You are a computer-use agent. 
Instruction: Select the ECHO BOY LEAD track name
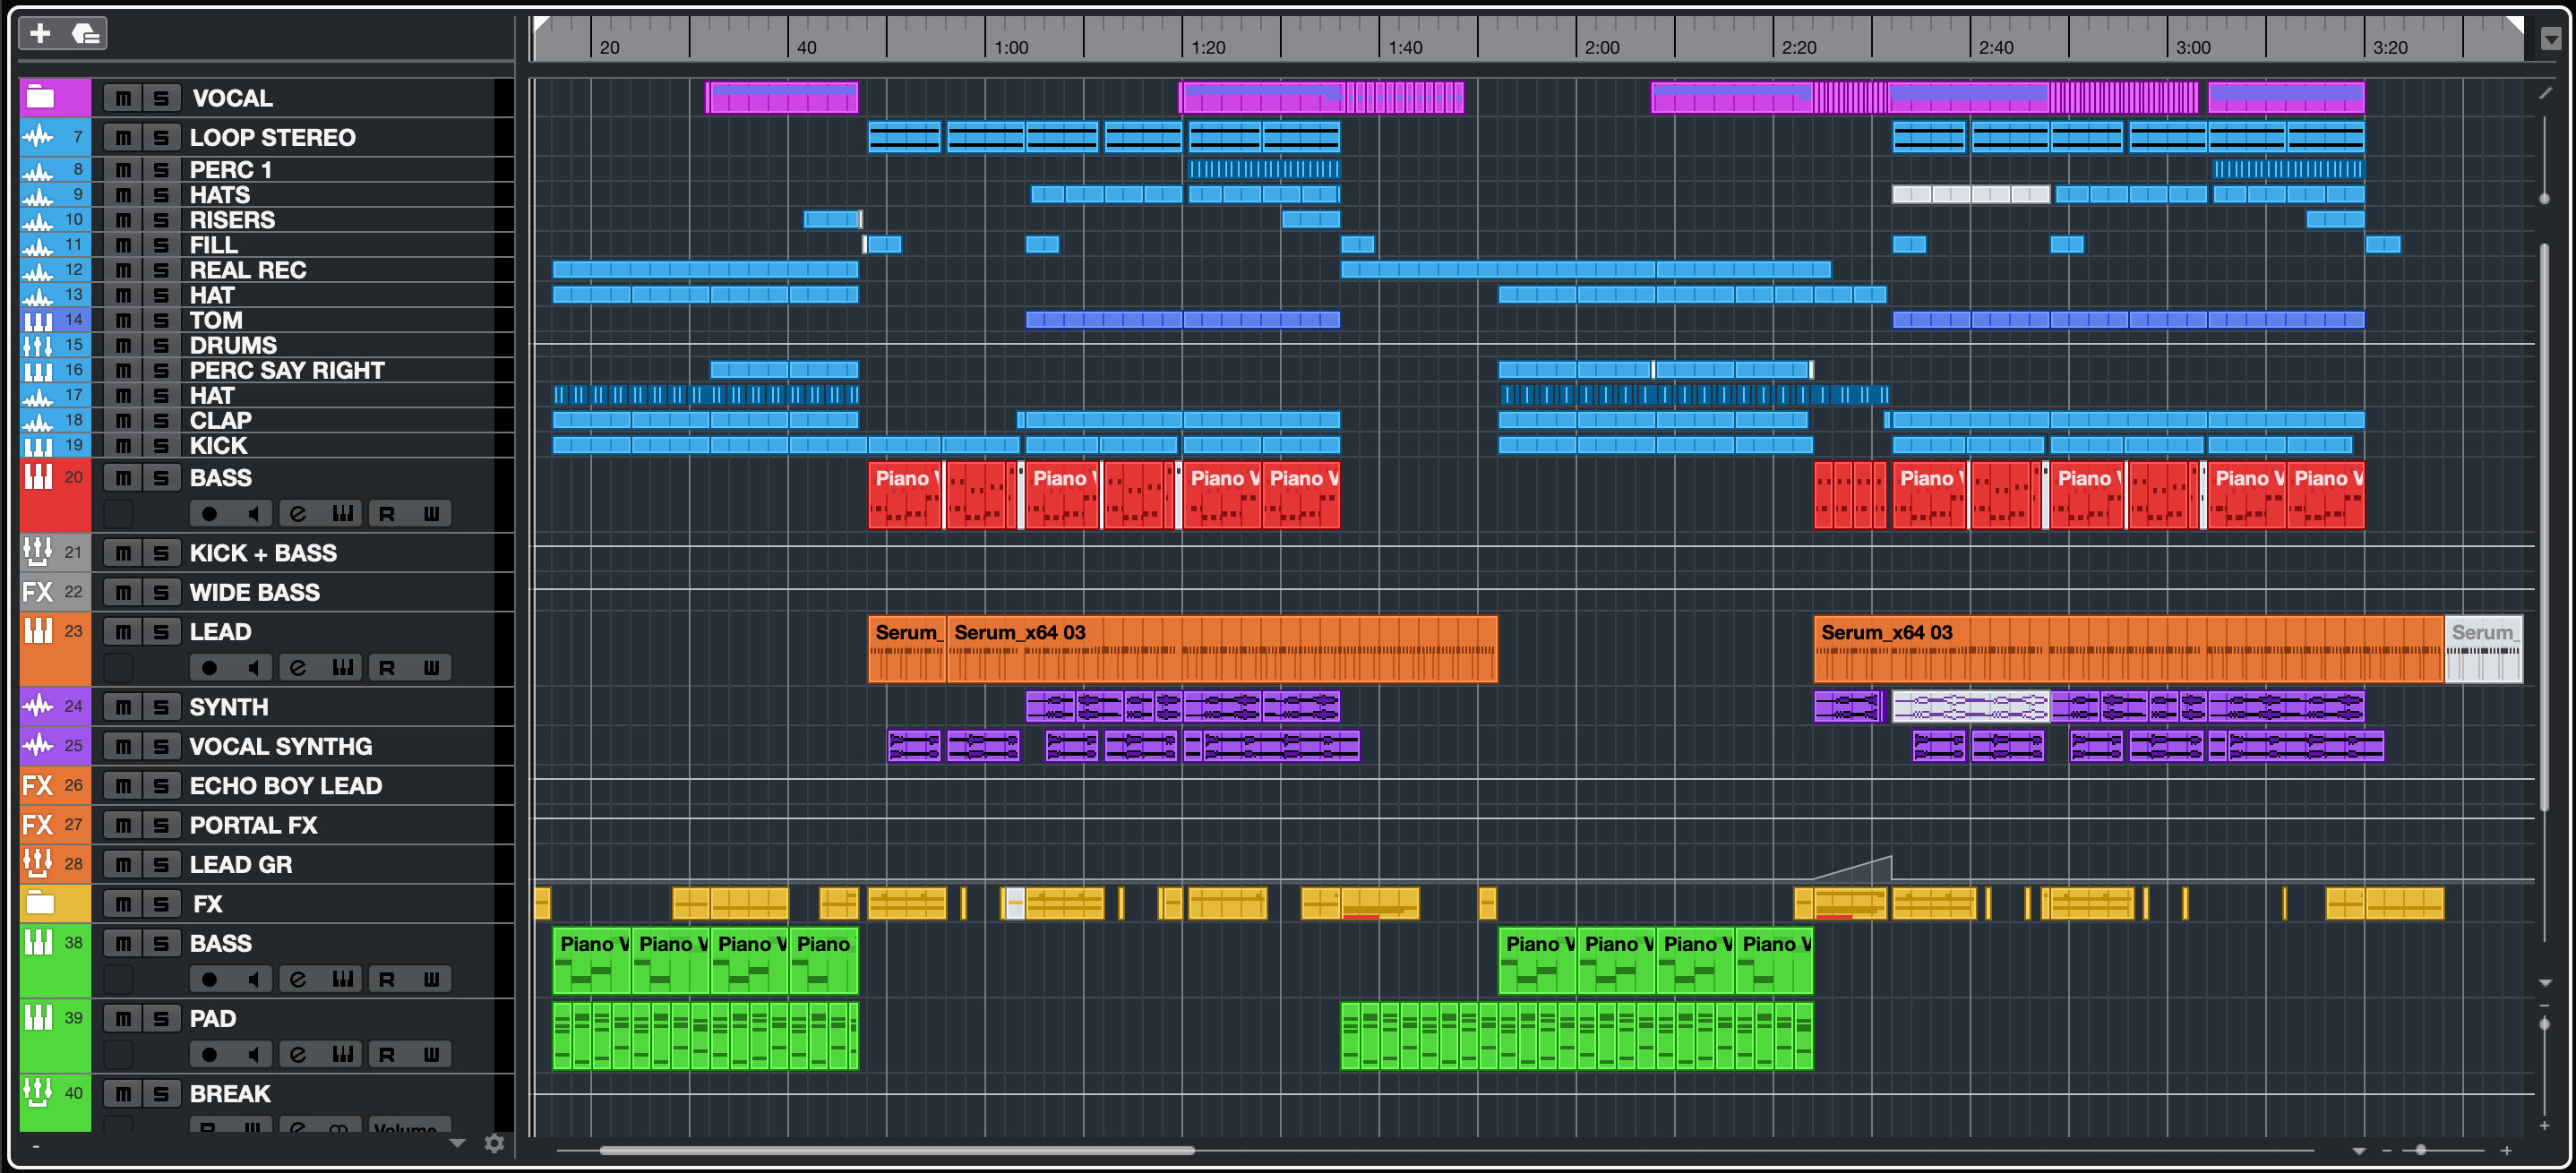(x=286, y=785)
